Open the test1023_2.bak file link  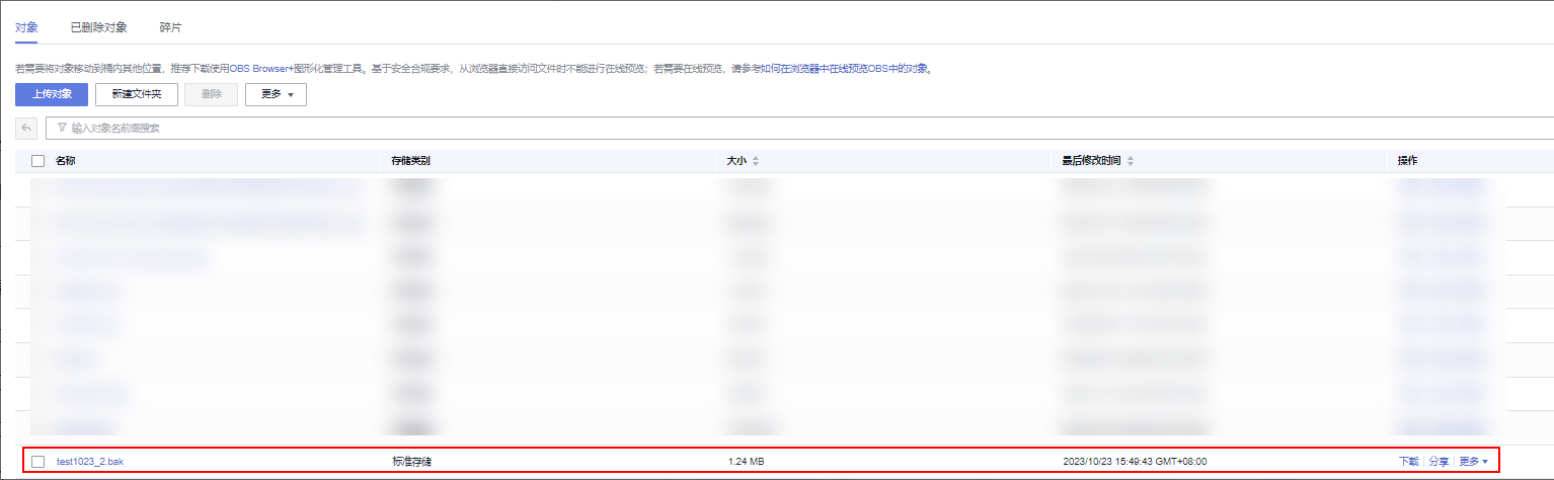pos(90,461)
